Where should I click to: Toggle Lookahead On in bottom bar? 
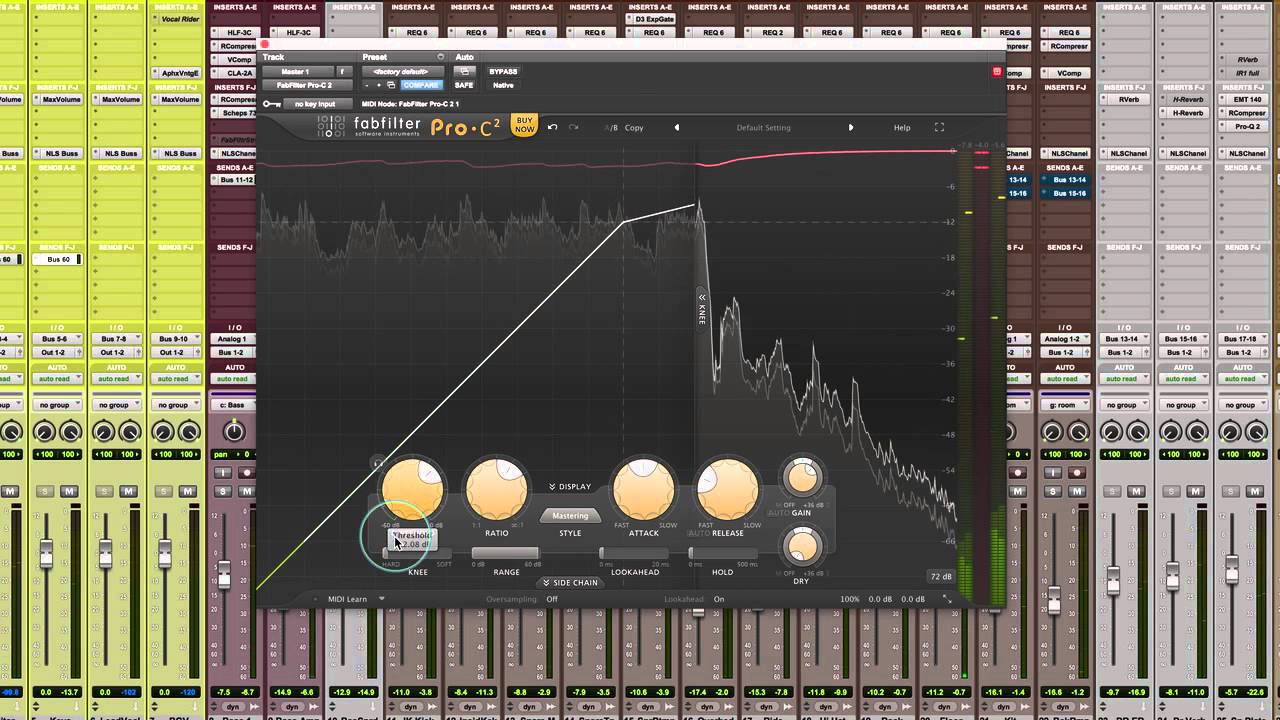[x=719, y=599]
